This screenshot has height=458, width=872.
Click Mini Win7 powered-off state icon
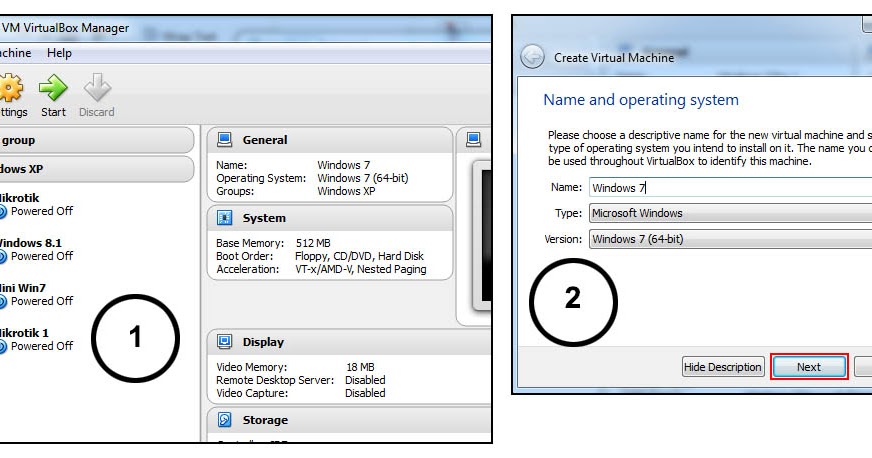2,302
